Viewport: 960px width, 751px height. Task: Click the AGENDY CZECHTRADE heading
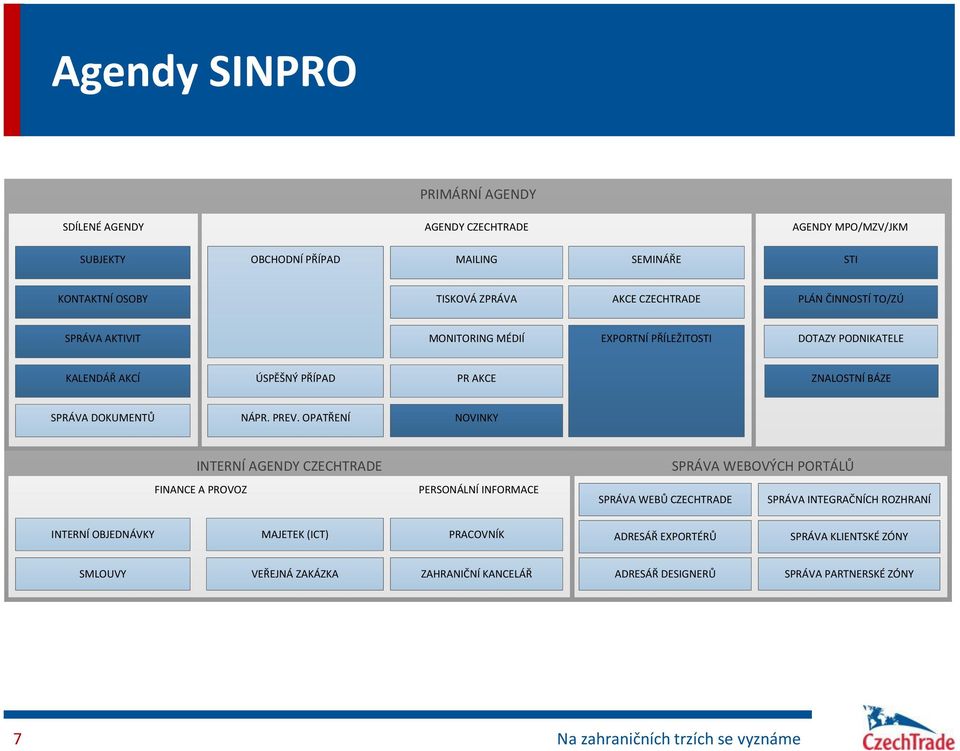[x=476, y=227]
